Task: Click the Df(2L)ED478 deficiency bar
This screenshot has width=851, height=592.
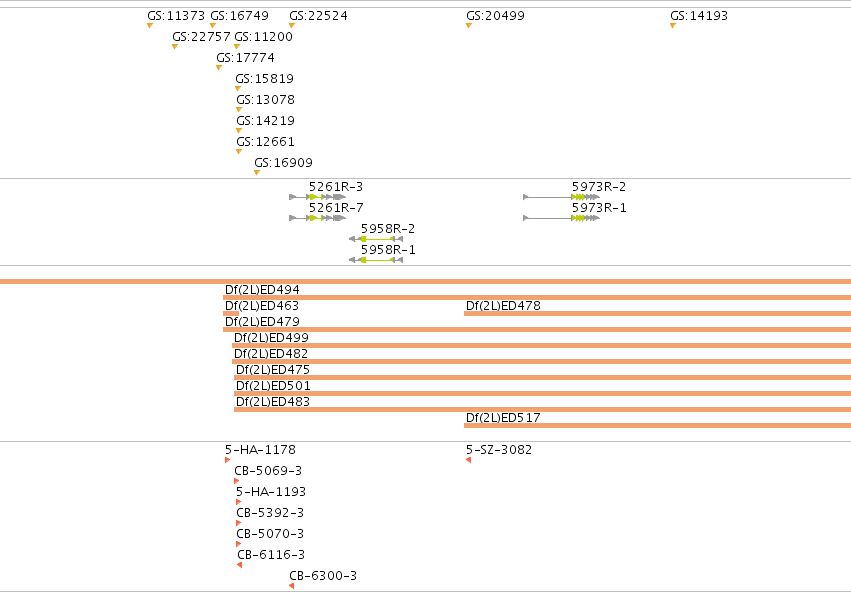Action: click(657, 314)
